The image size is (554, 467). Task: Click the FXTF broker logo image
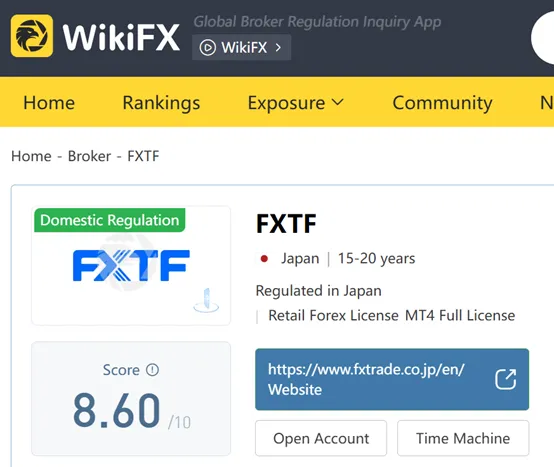click(x=131, y=266)
